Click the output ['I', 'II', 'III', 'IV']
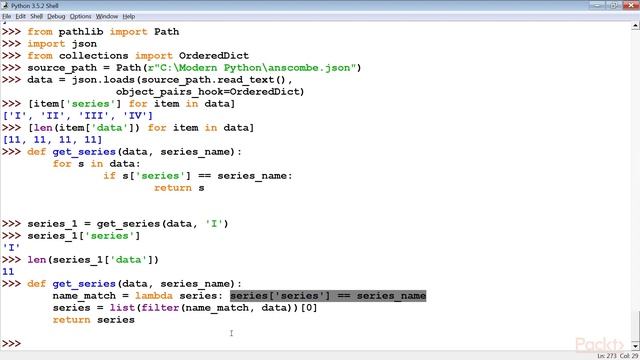 (78, 116)
